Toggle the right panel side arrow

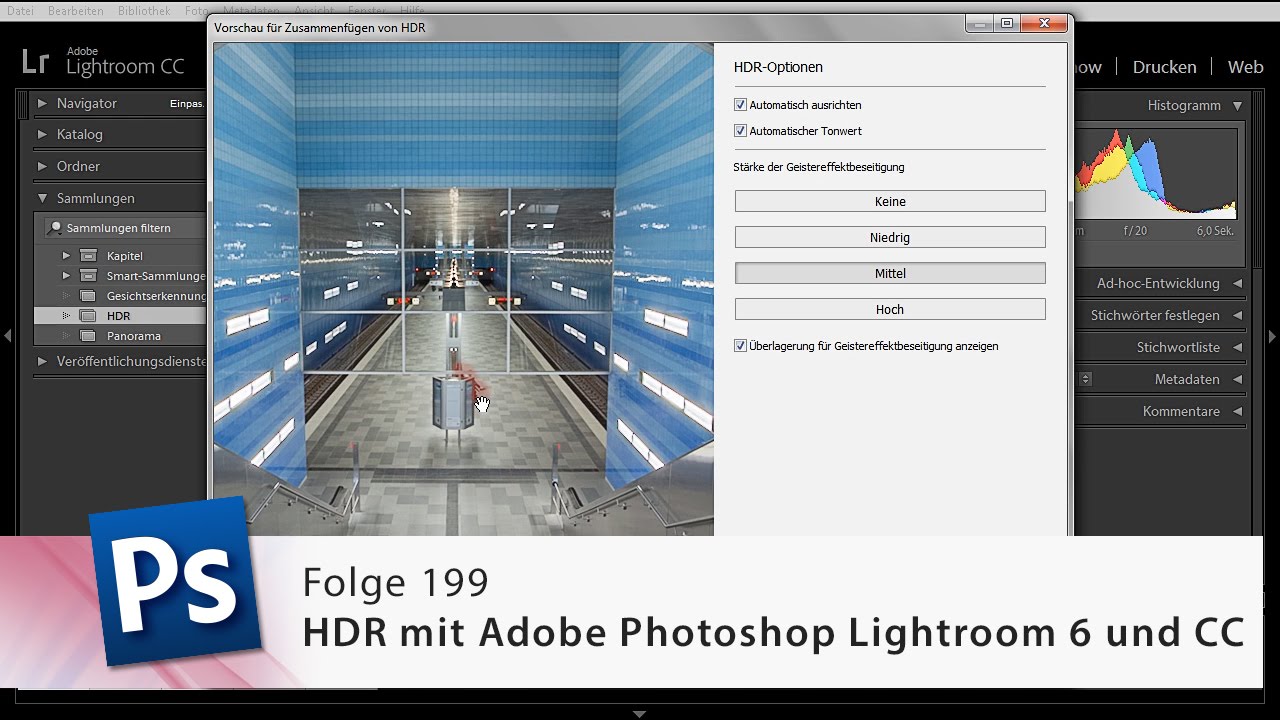coord(1272,337)
